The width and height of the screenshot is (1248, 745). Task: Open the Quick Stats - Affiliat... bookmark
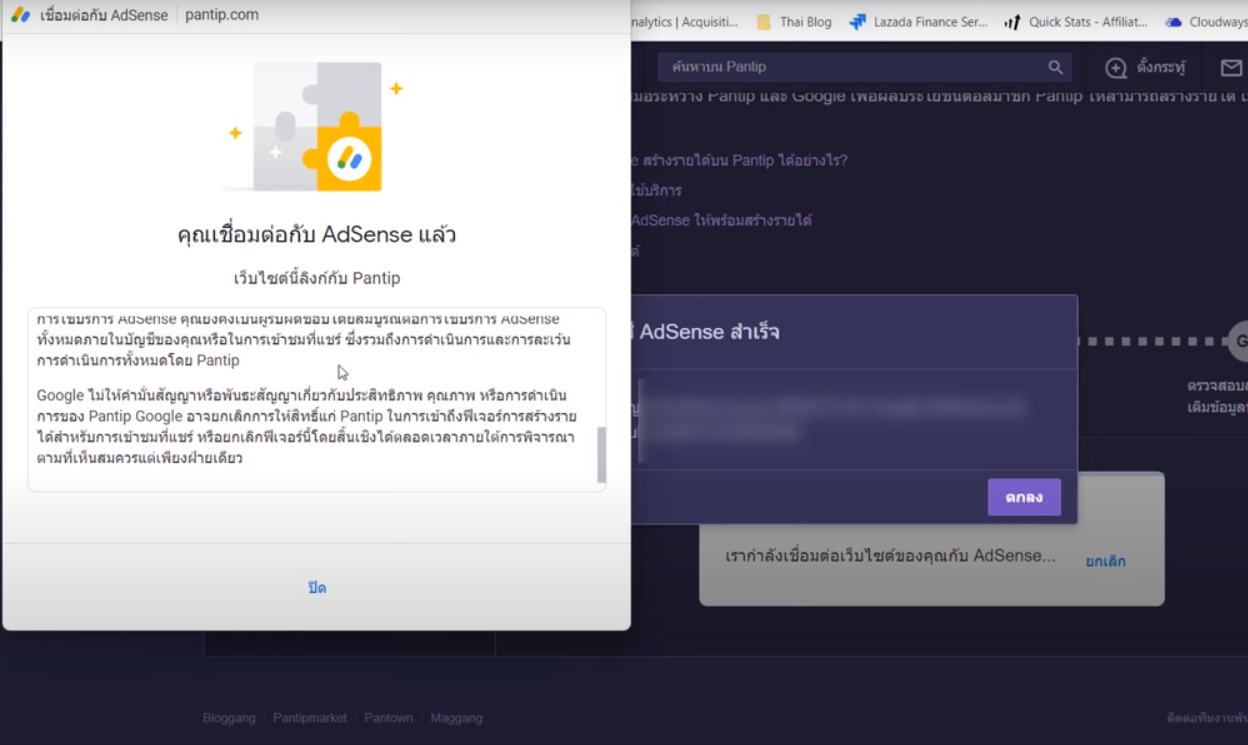1076,22
